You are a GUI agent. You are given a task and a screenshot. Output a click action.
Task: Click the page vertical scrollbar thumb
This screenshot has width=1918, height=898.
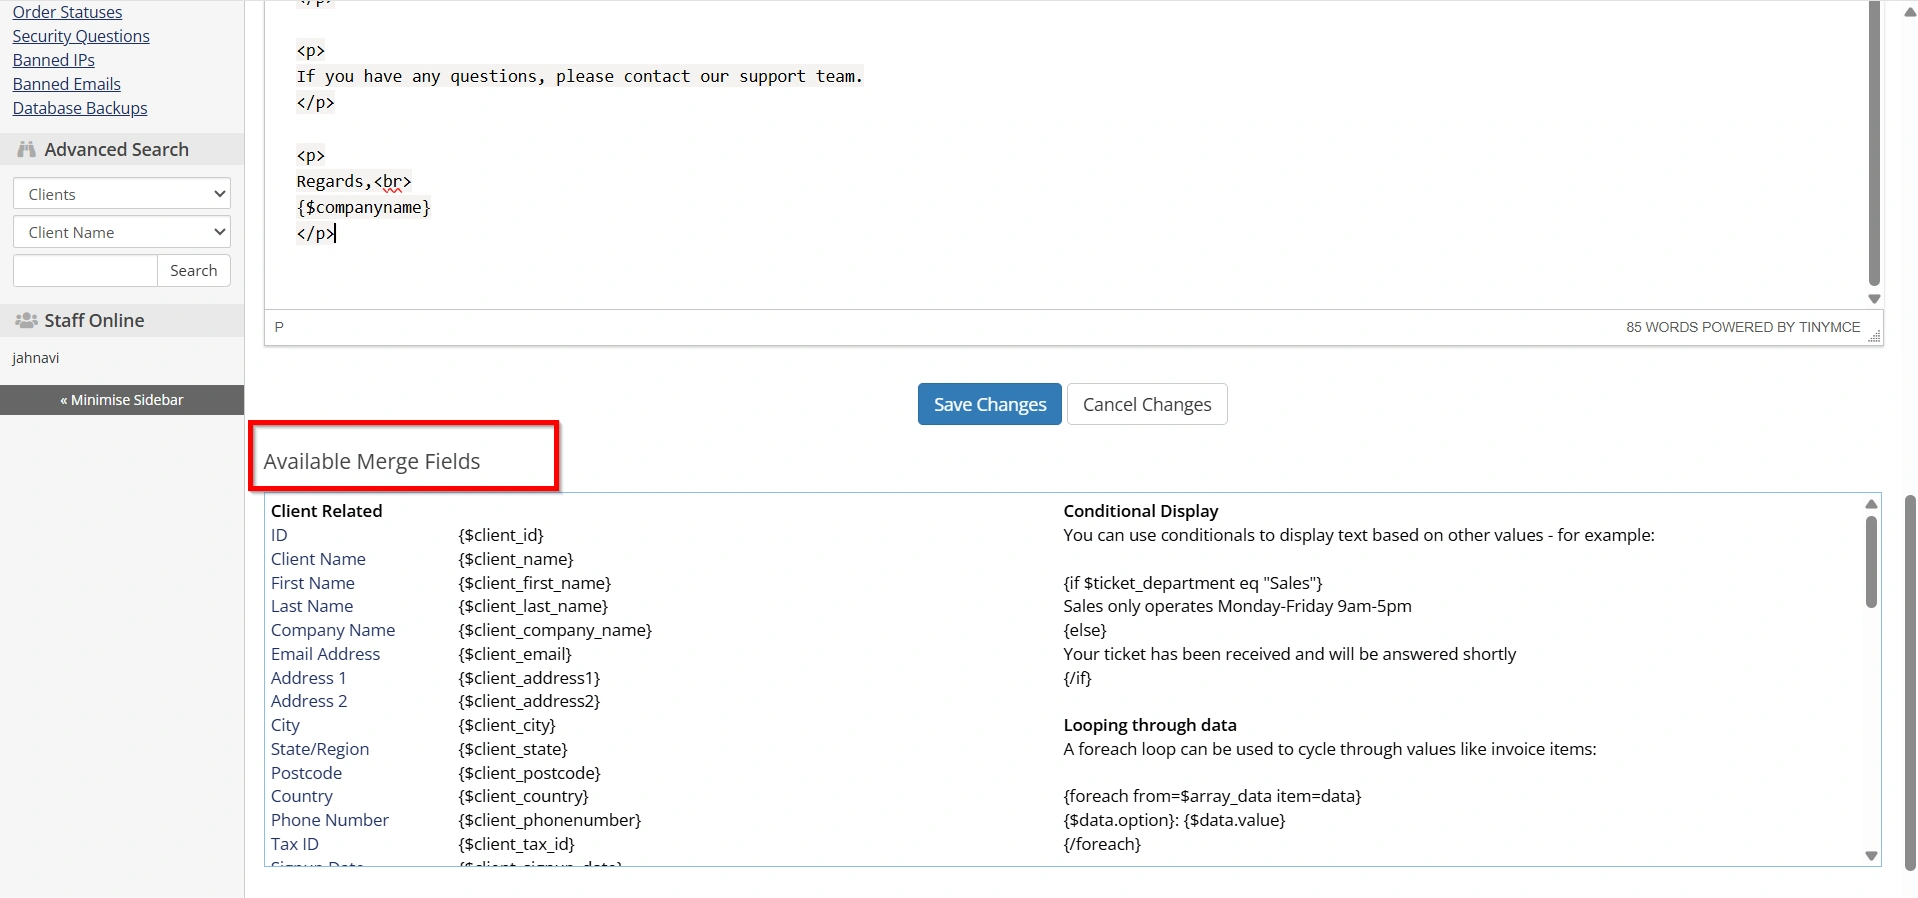click(x=1910, y=682)
